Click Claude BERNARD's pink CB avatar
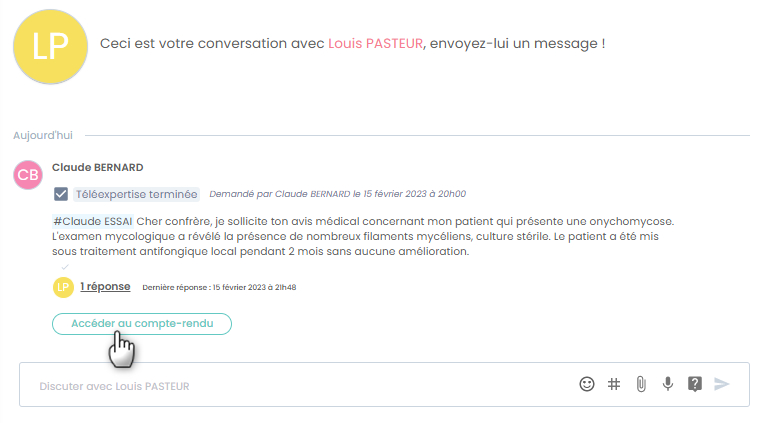The height and width of the screenshot is (423, 765). click(28, 174)
